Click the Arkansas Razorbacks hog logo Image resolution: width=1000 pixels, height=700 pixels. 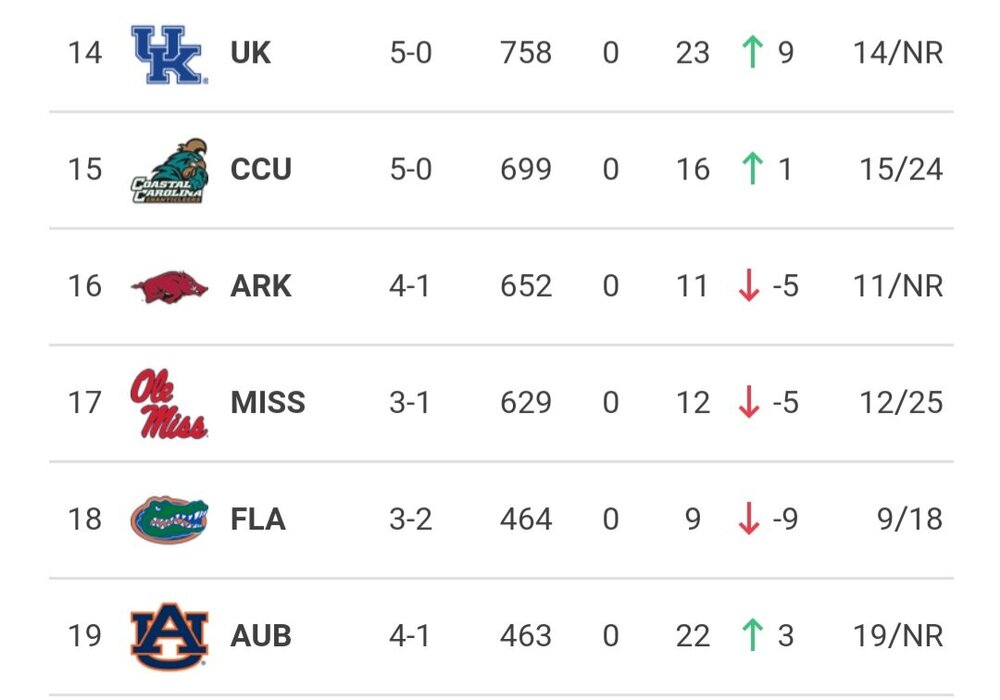pos(169,287)
